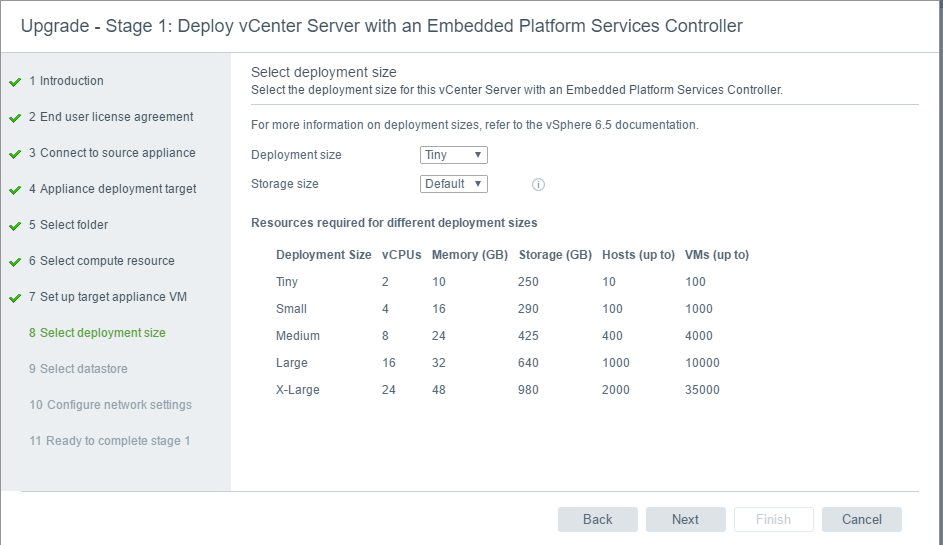Click the Cancel button
Image resolution: width=943 pixels, height=545 pixels.
pyautogui.click(x=862, y=519)
